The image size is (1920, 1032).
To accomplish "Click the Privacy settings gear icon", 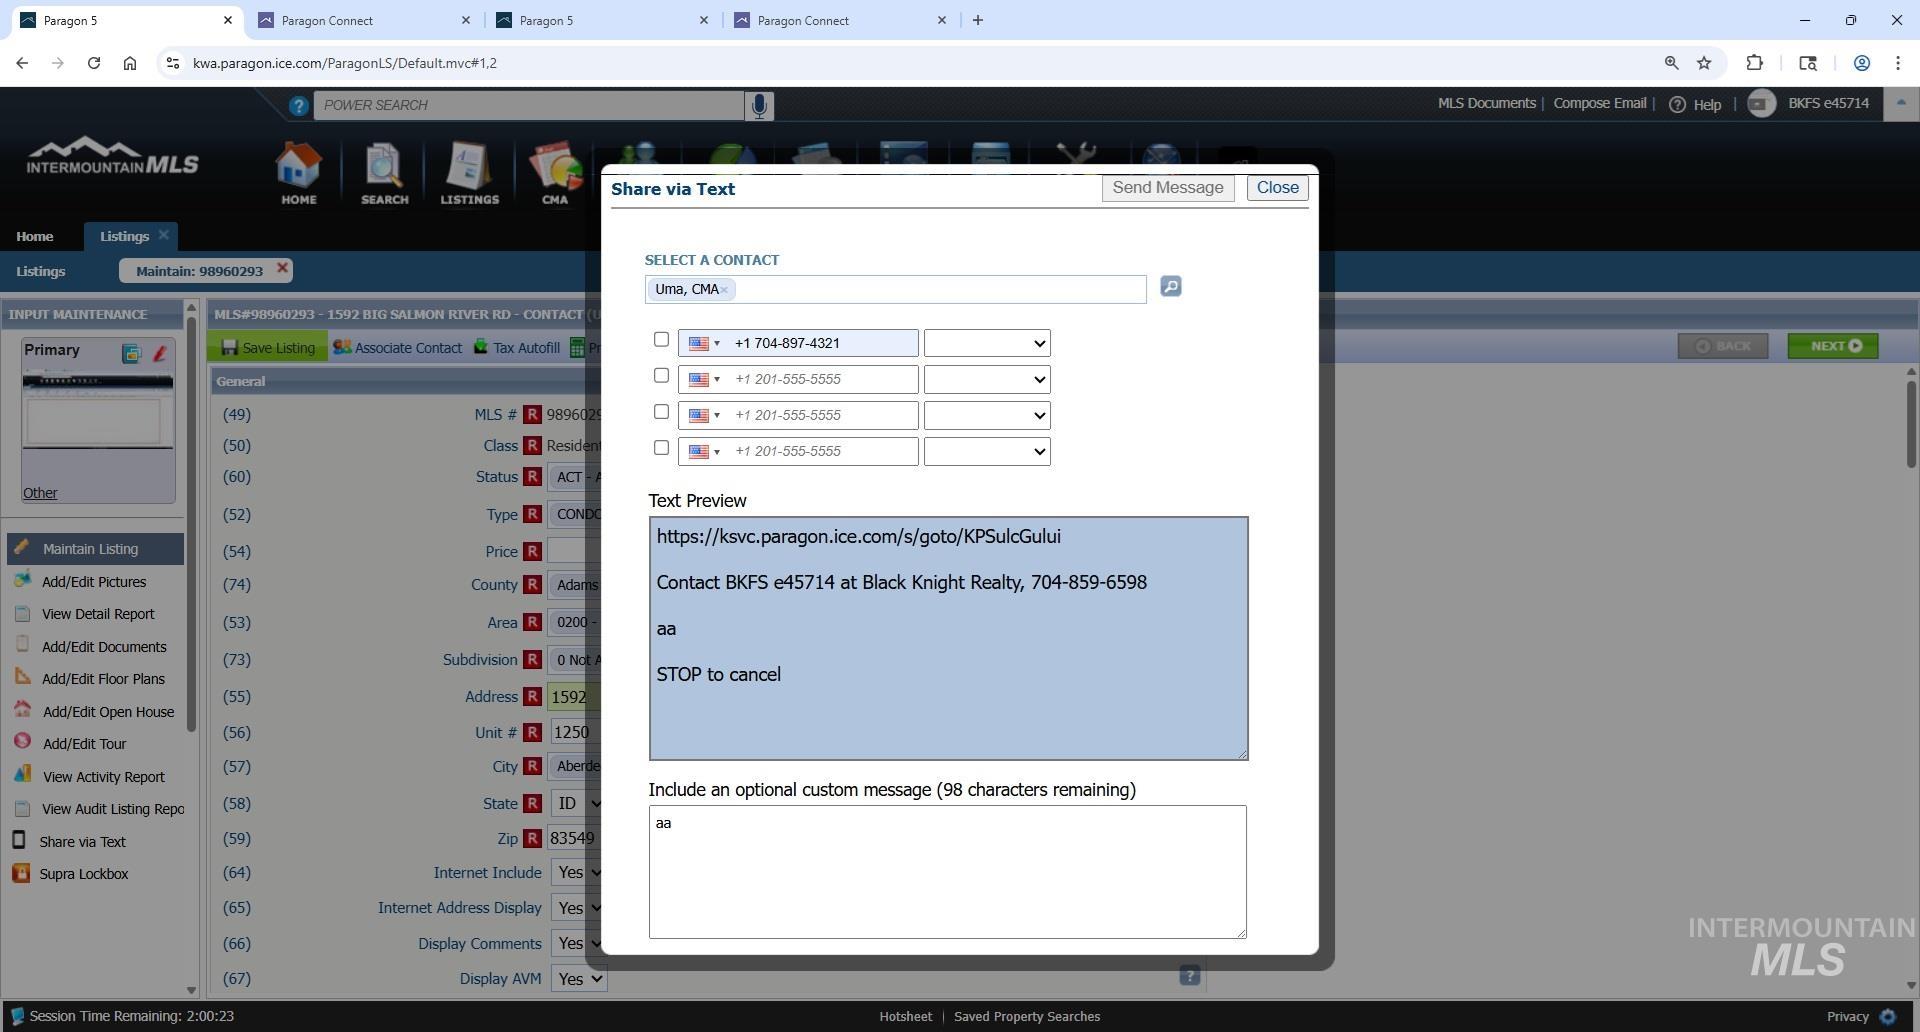I will (1887, 1016).
